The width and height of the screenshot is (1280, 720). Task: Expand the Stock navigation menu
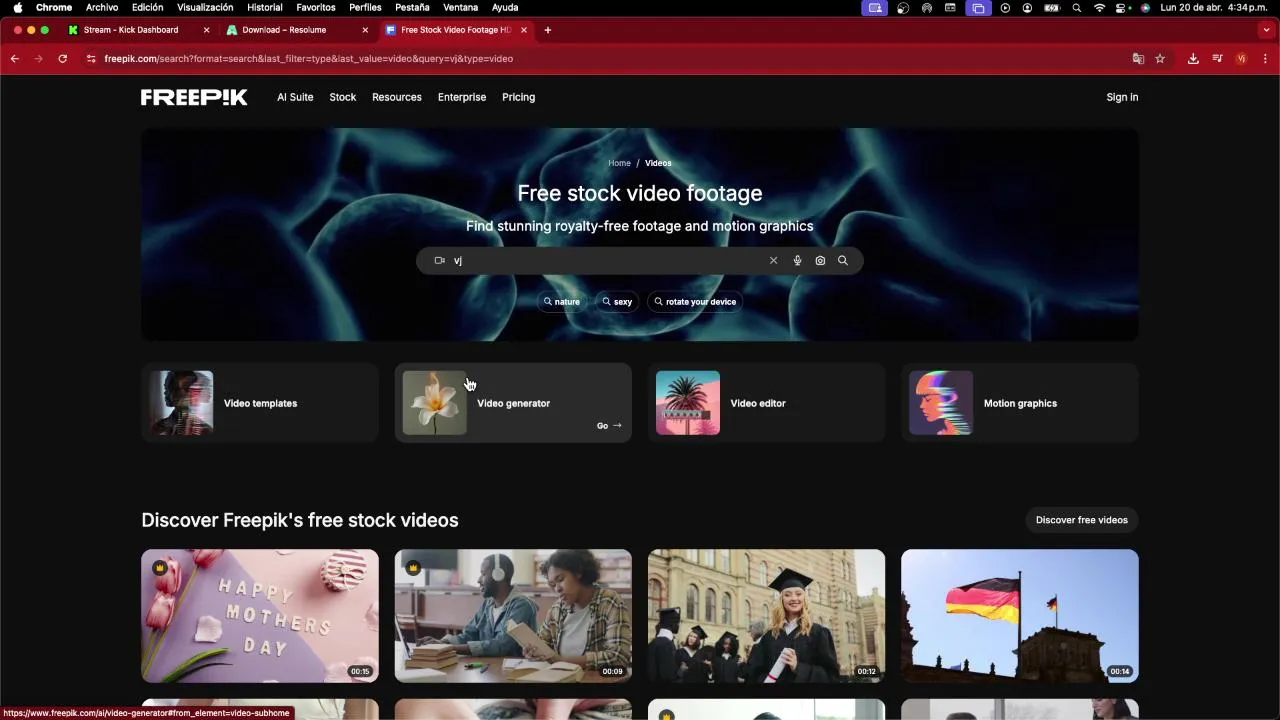pyautogui.click(x=343, y=97)
